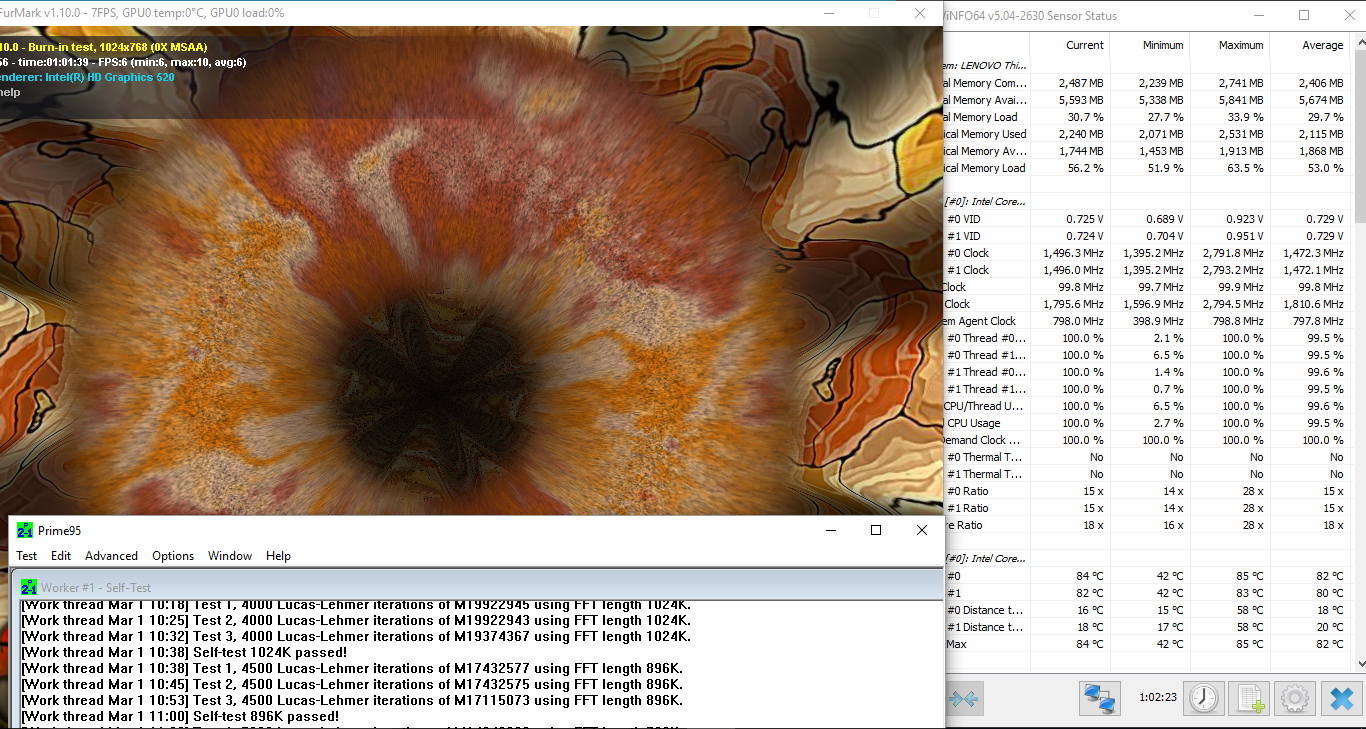1366x729 pixels.
Task: Select the 'Self-test 1024K passed!' log line
Action: pos(183,652)
